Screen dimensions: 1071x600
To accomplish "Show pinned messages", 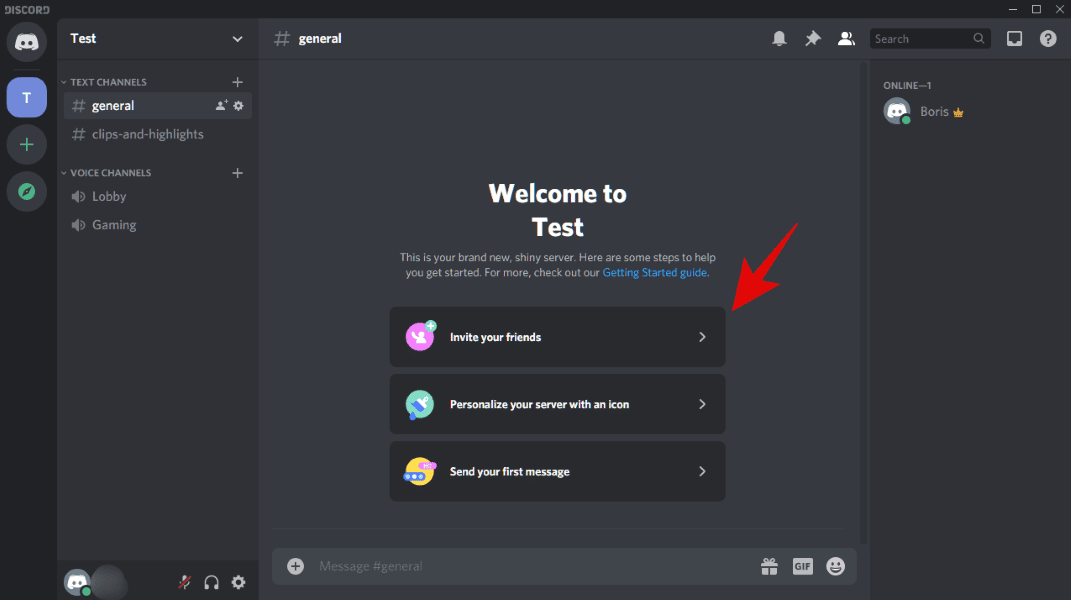I will click(813, 38).
